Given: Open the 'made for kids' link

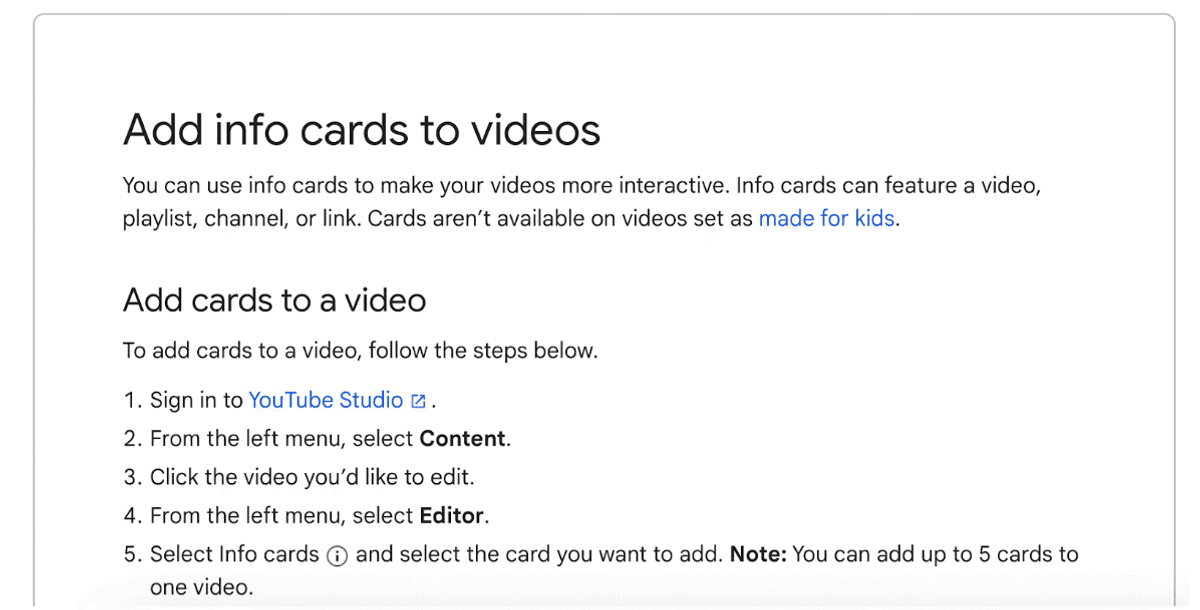Looking at the screenshot, I should coord(826,218).
